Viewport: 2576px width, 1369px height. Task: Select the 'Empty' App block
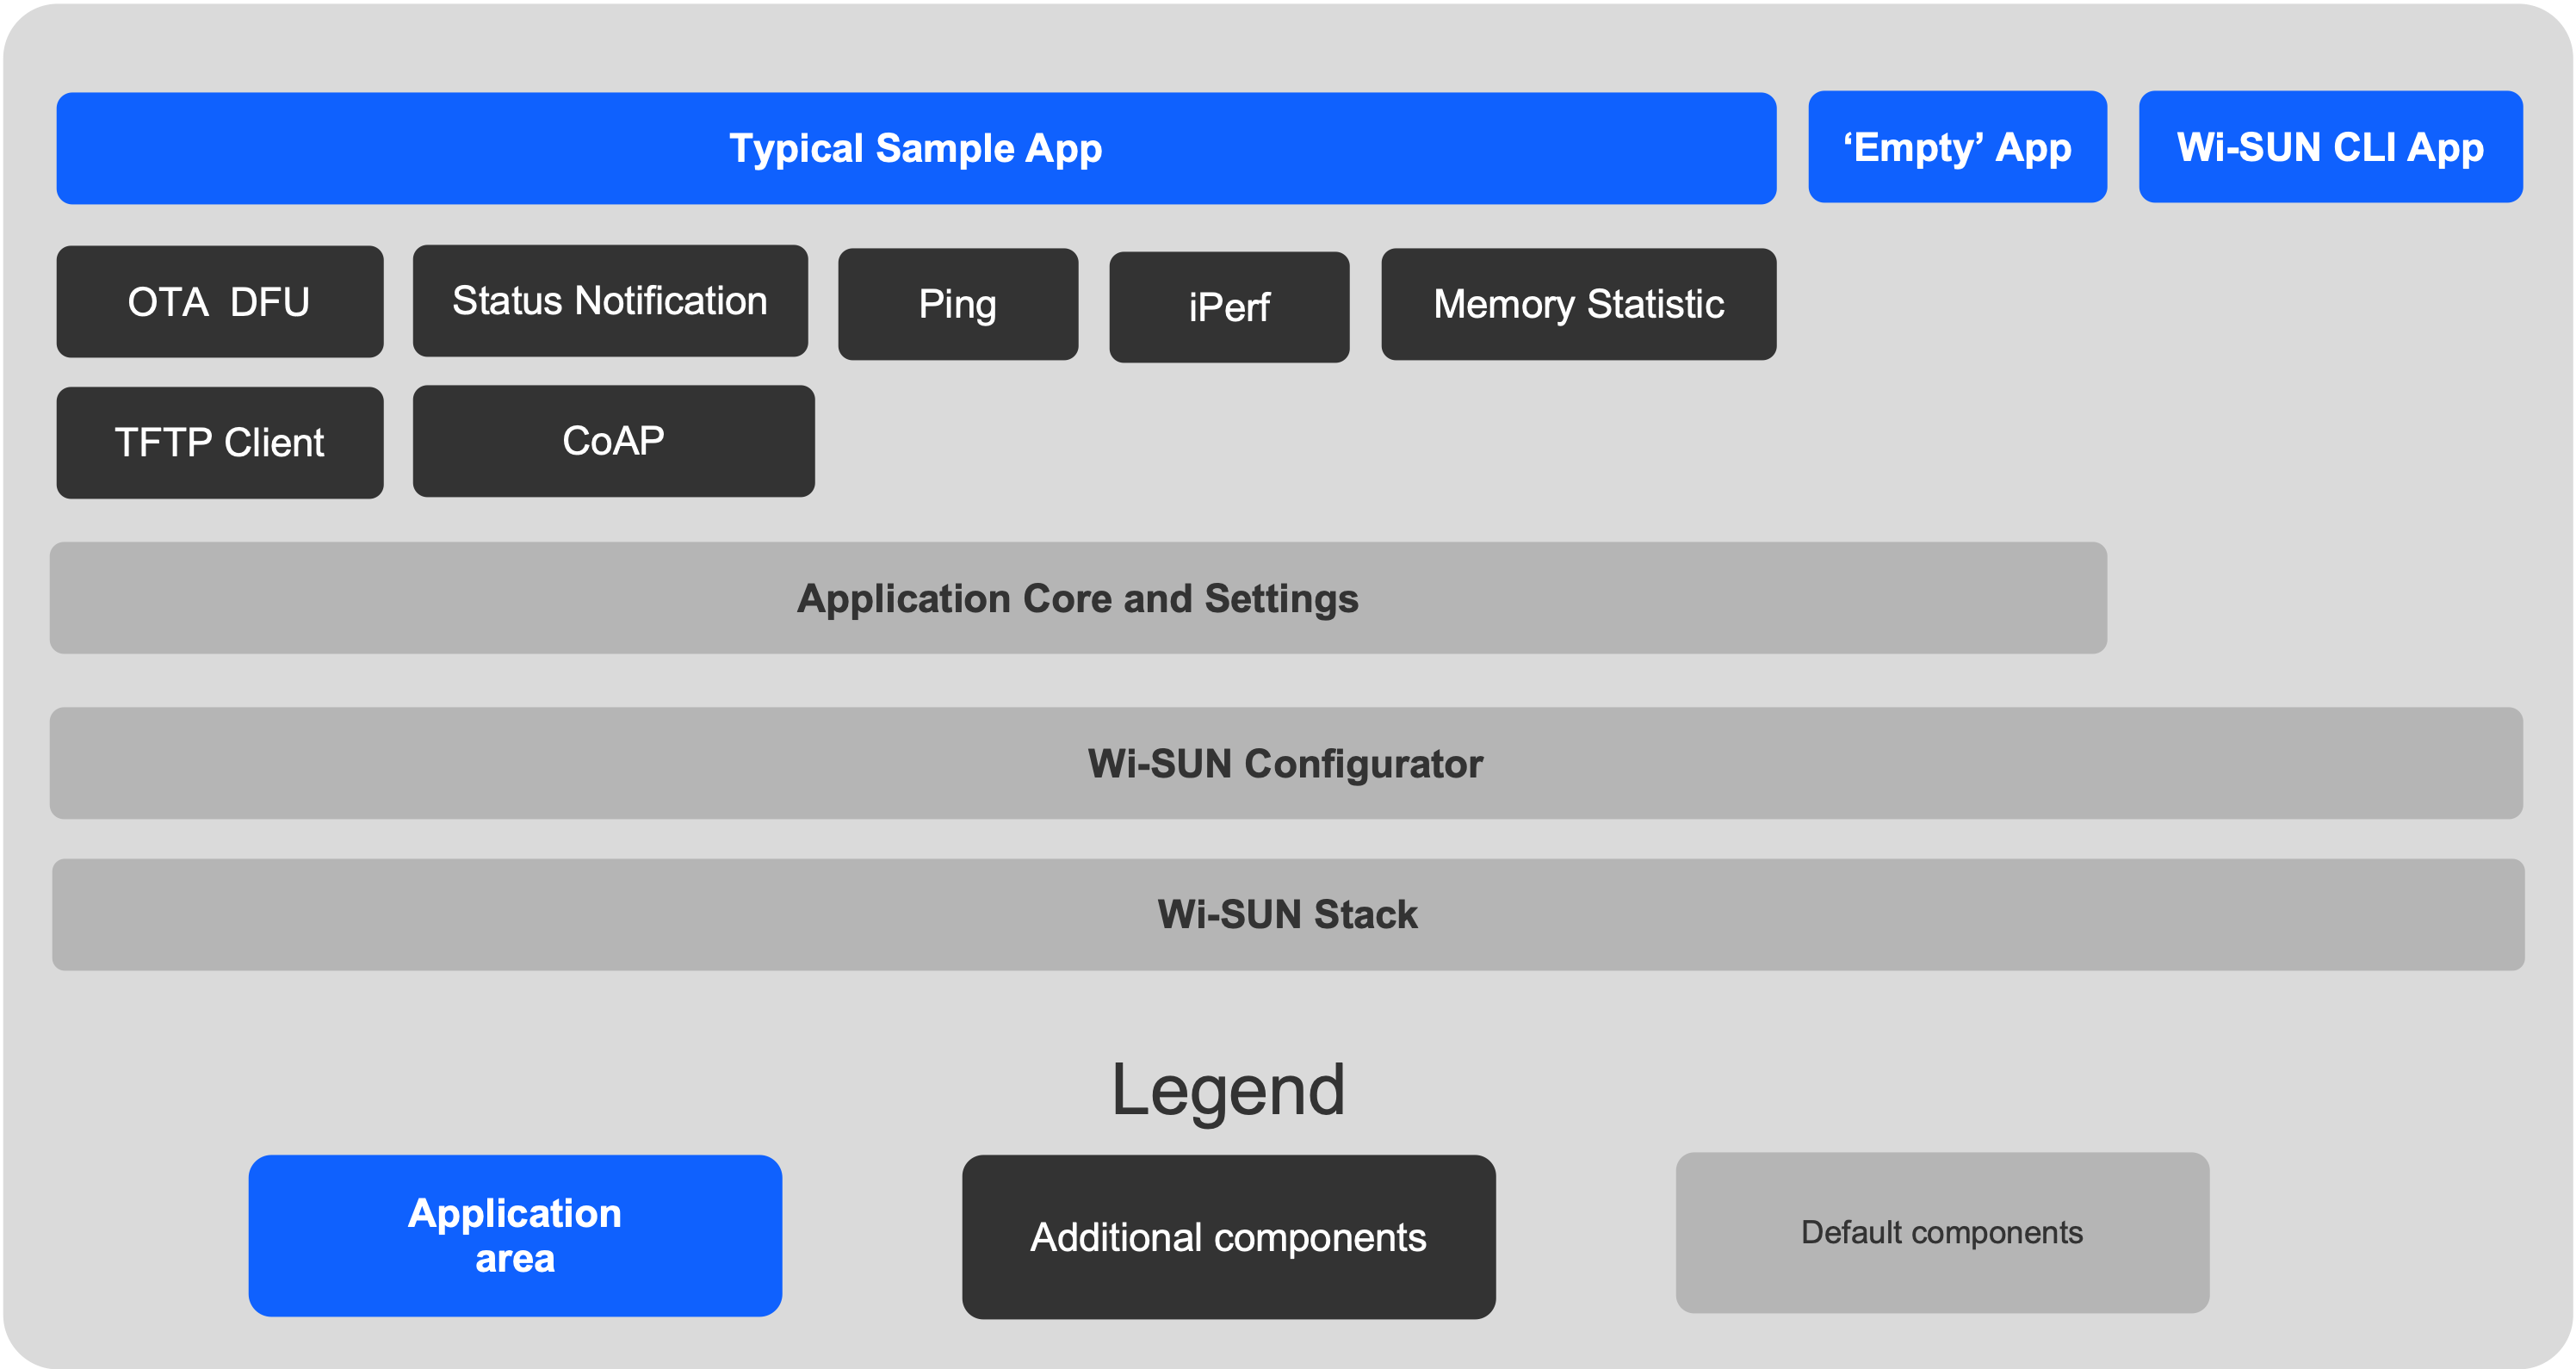click(1957, 147)
